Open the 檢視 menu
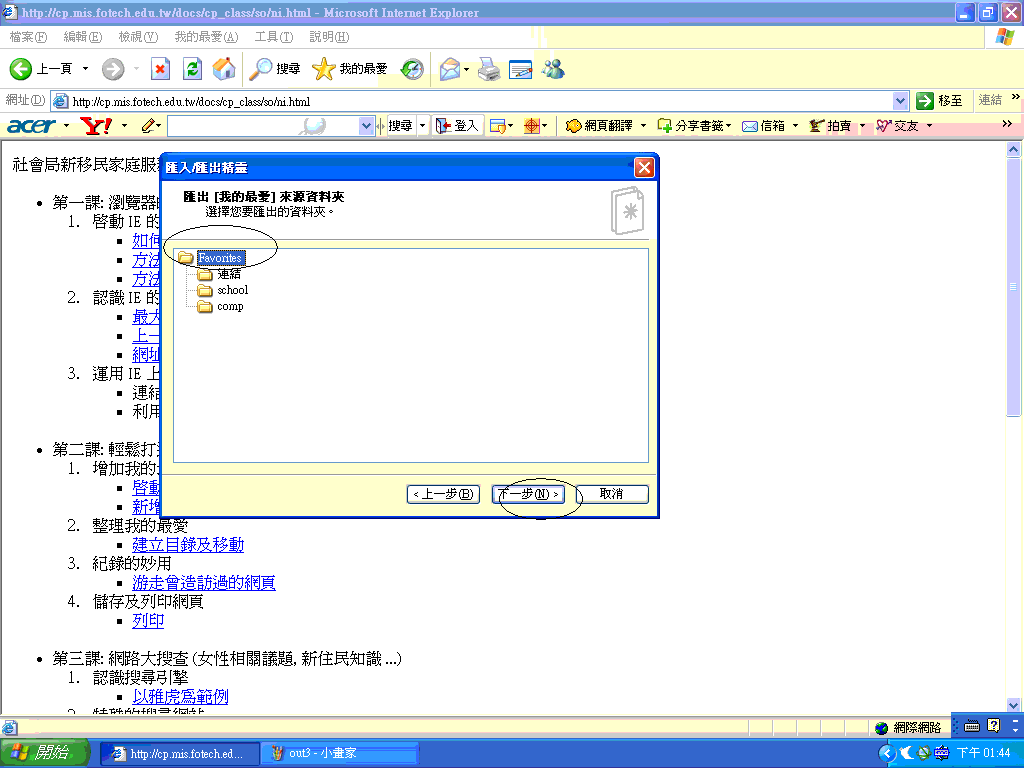The image size is (1024, 768). pos(138,37)
